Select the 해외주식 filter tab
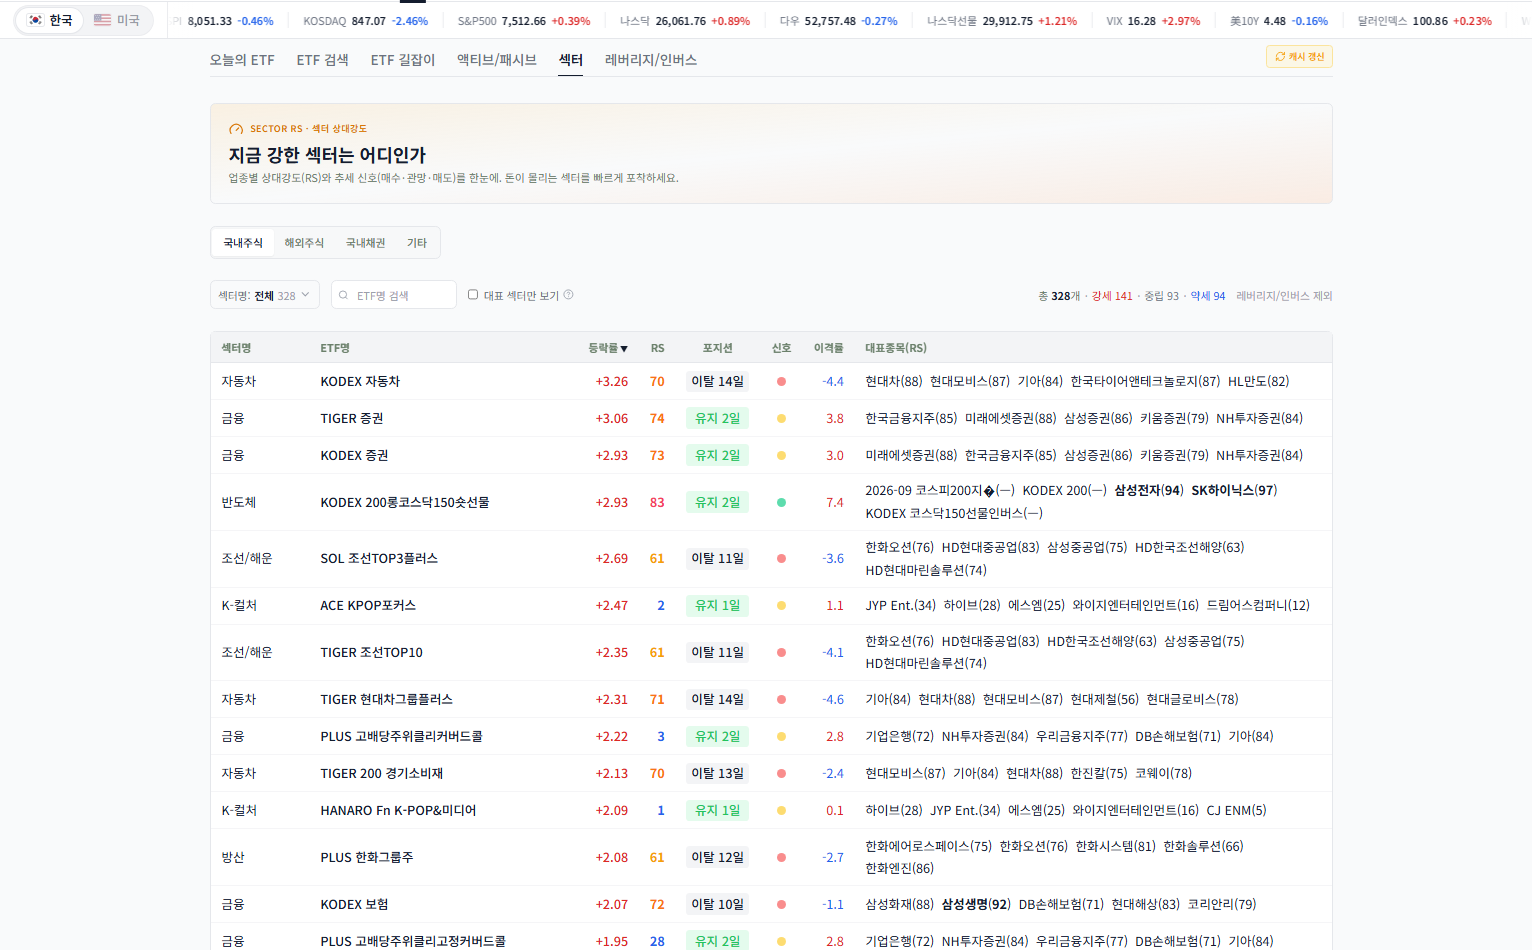Screen dimensions: 1532x950 pyautogui.click(x=304, y=243)
